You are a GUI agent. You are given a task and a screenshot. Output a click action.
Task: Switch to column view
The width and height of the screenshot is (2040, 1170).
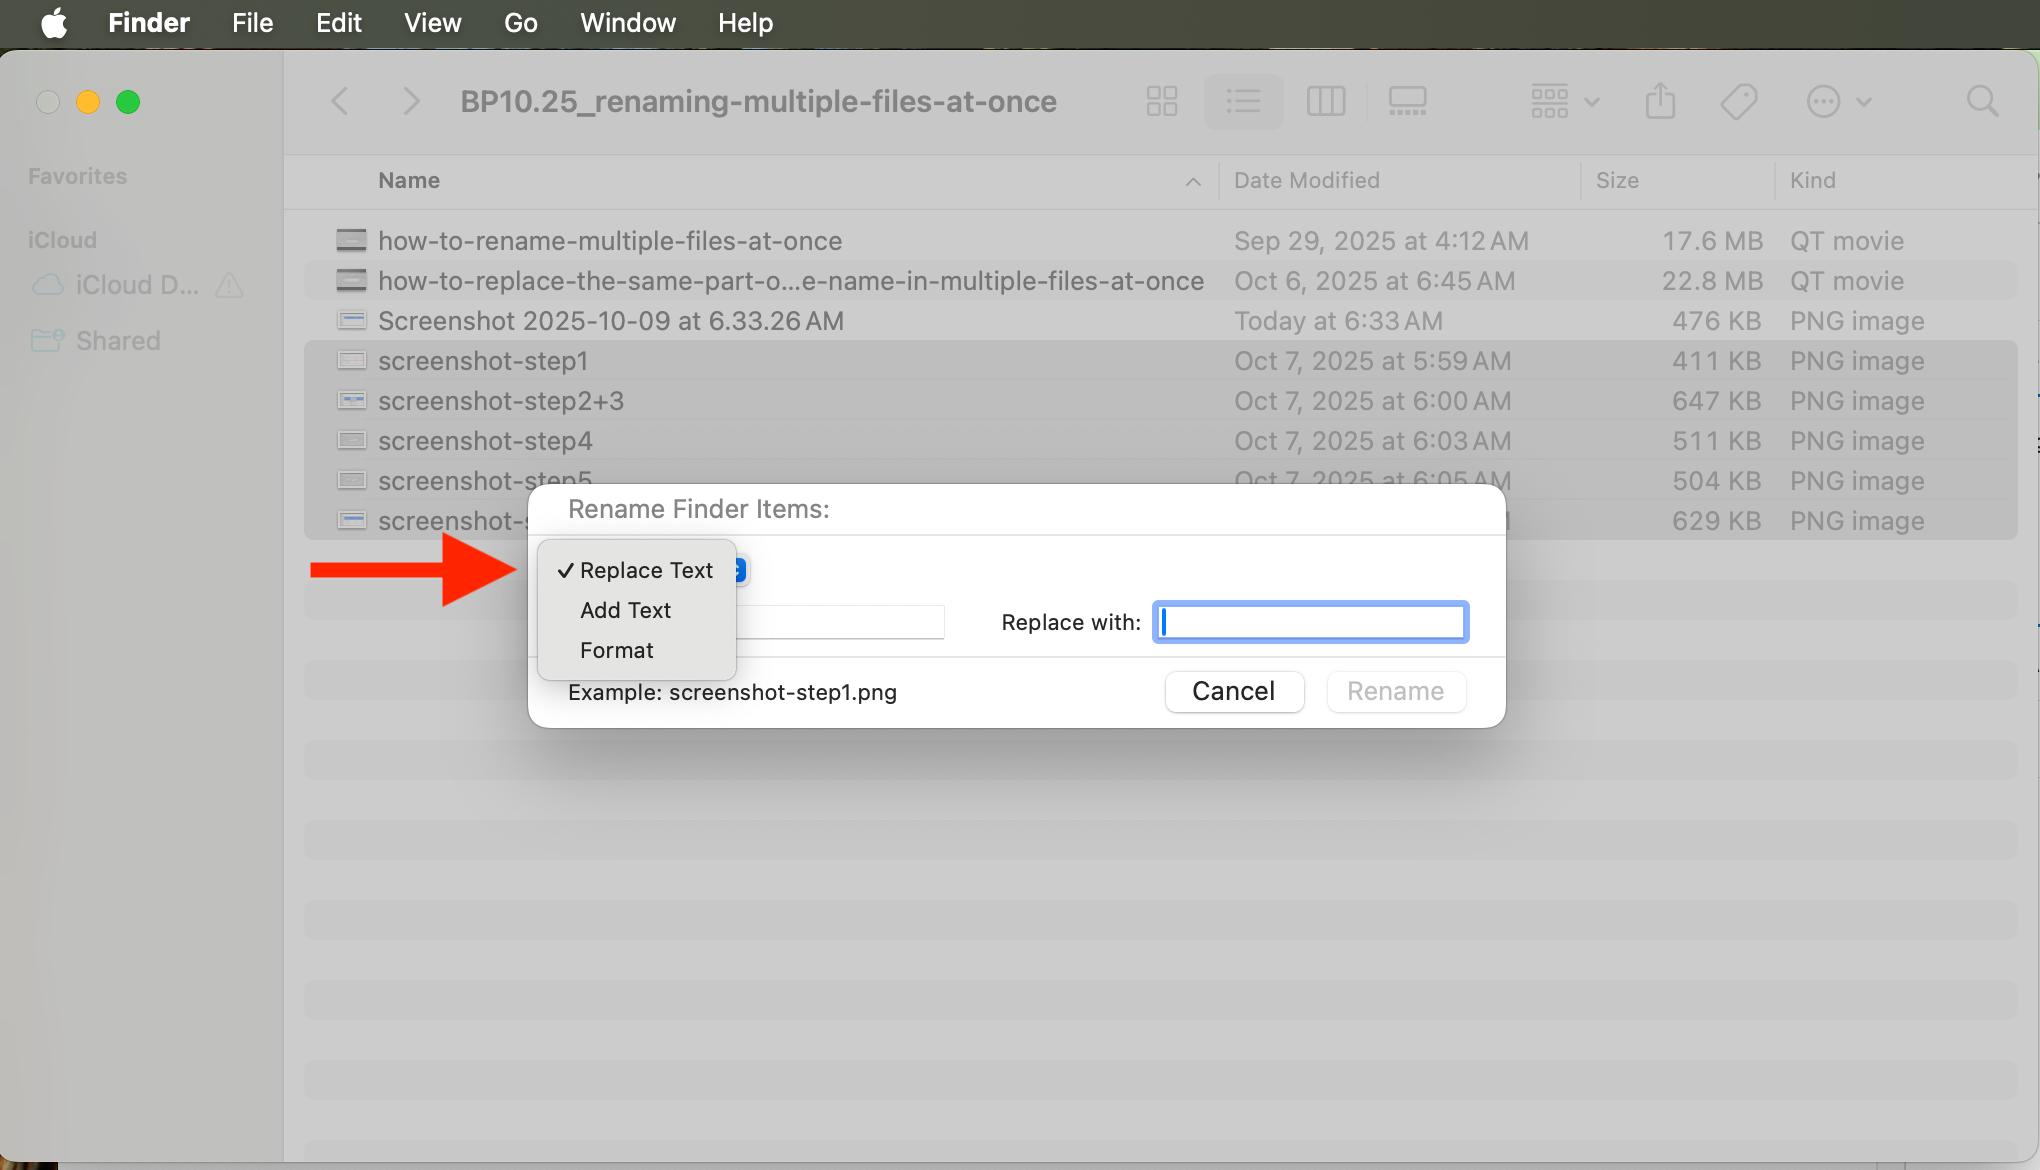tap(1326, 101)
